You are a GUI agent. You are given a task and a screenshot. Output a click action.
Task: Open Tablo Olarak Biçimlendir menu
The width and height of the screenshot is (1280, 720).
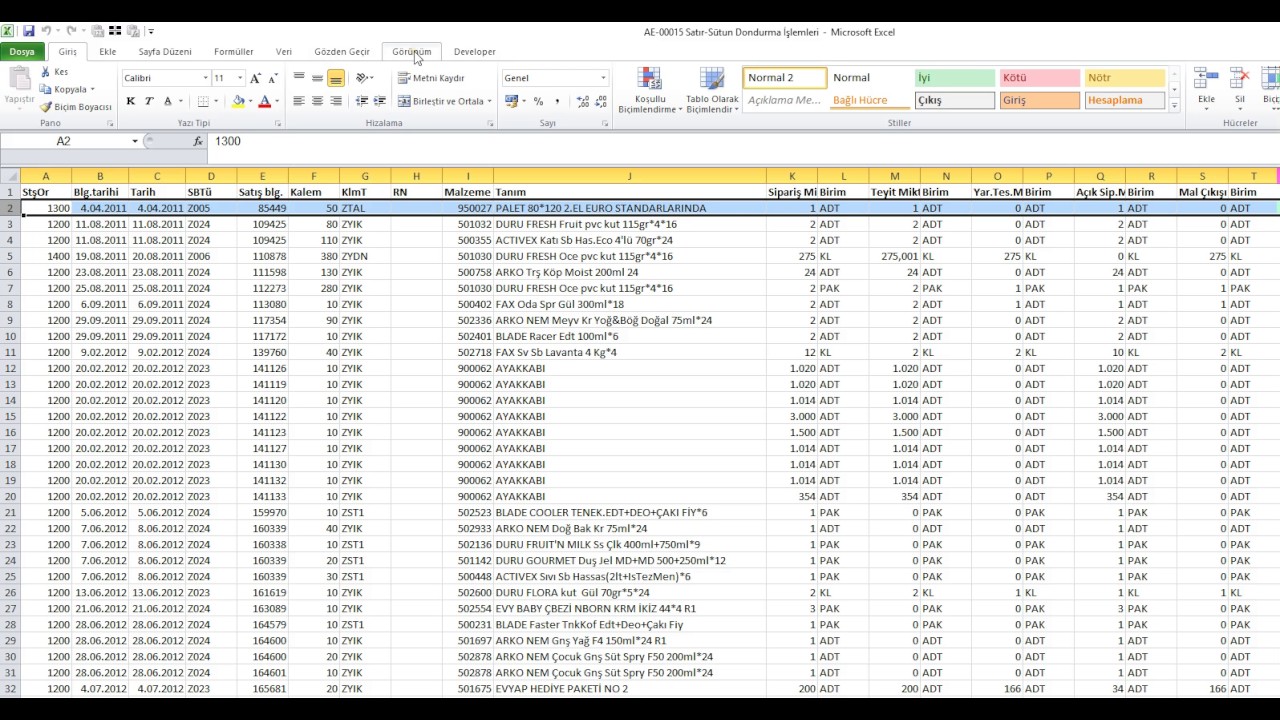click(x=712, y=91)
